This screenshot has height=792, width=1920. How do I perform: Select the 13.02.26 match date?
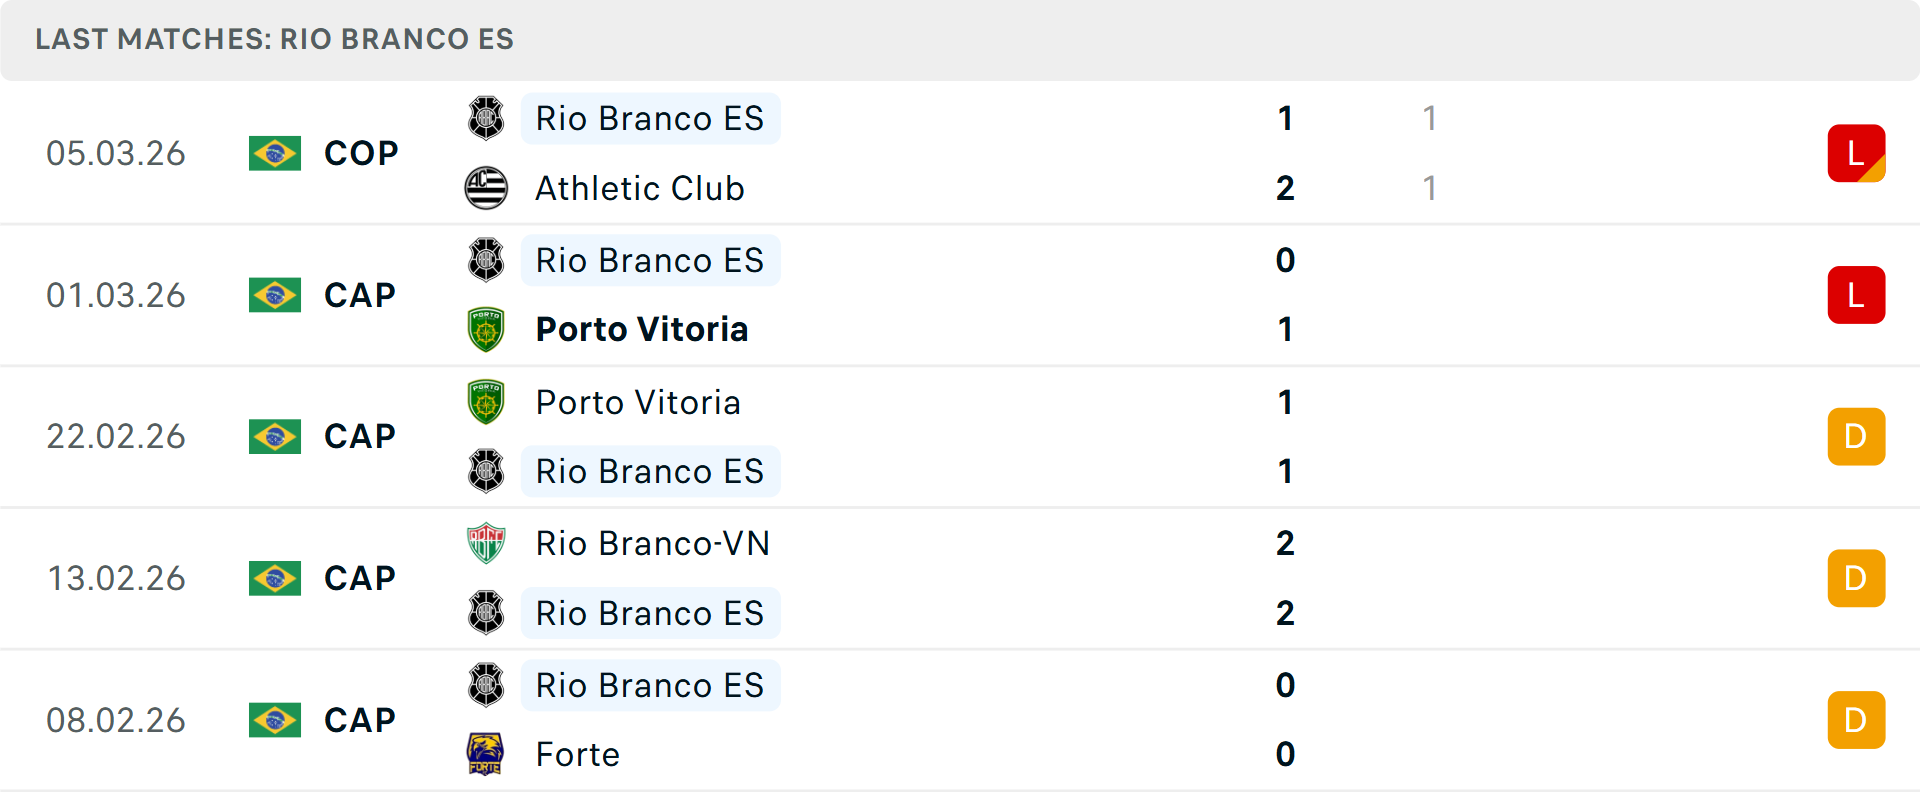[x=117, y=578]
